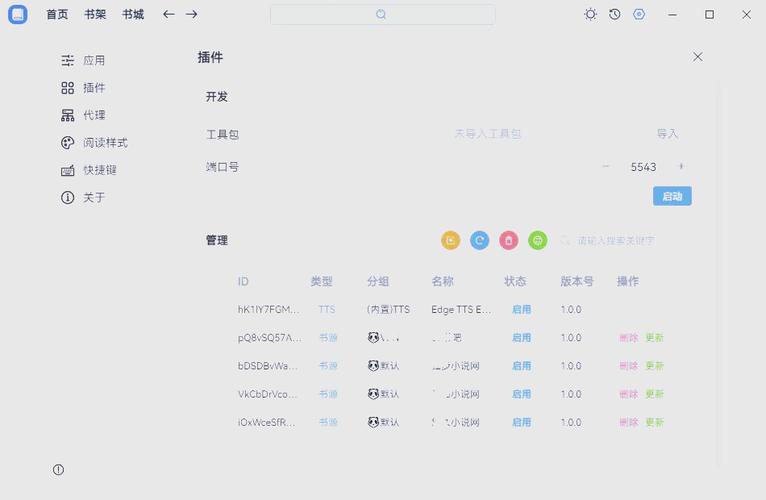
Task: Click the ID cell pQ8vSQ57A…
Action: pyautogui.click(x=270, y=337)
